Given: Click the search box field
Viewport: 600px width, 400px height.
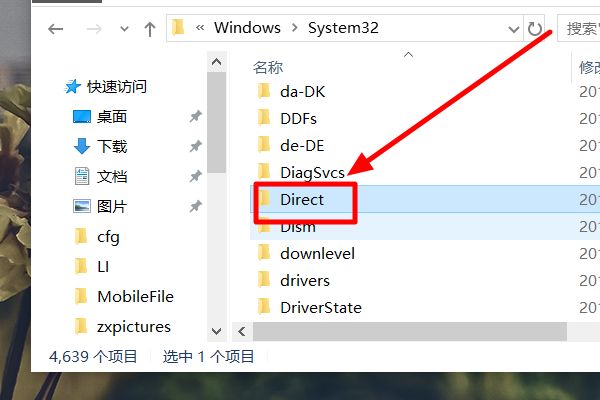Looking at the screenshot, I should [x=579, y=28].
